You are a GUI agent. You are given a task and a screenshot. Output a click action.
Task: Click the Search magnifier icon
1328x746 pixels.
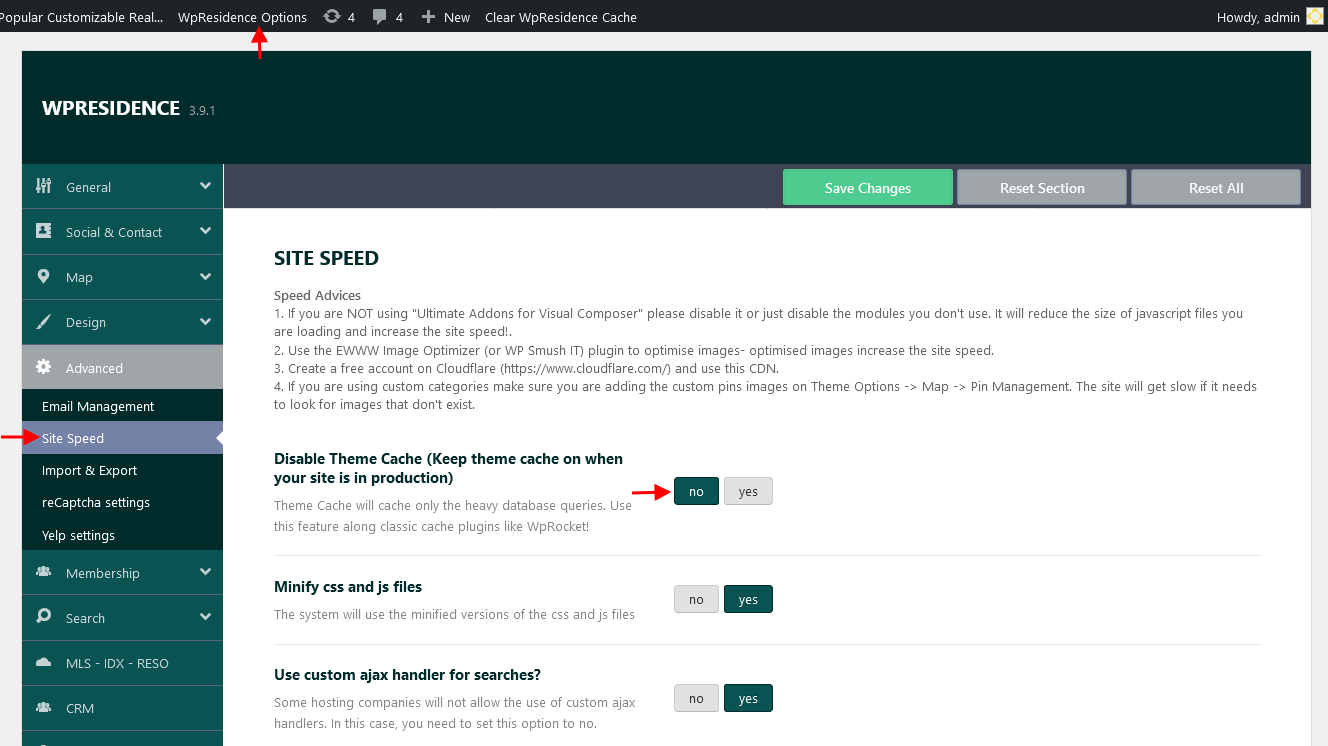pos(43,617)
